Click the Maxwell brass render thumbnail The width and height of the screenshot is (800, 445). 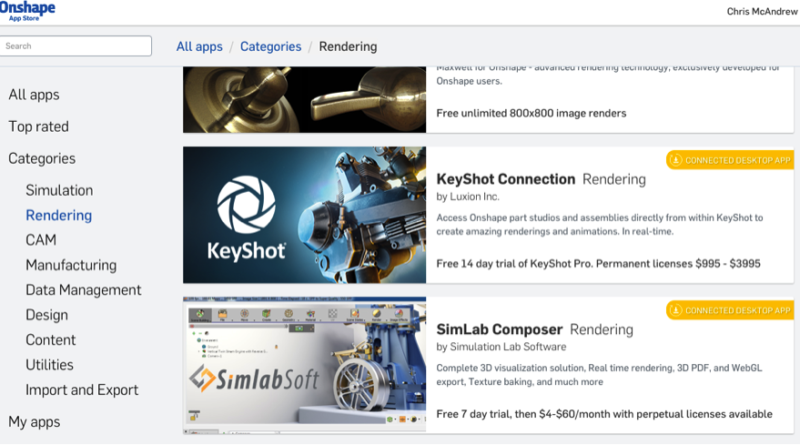point(305,100)
